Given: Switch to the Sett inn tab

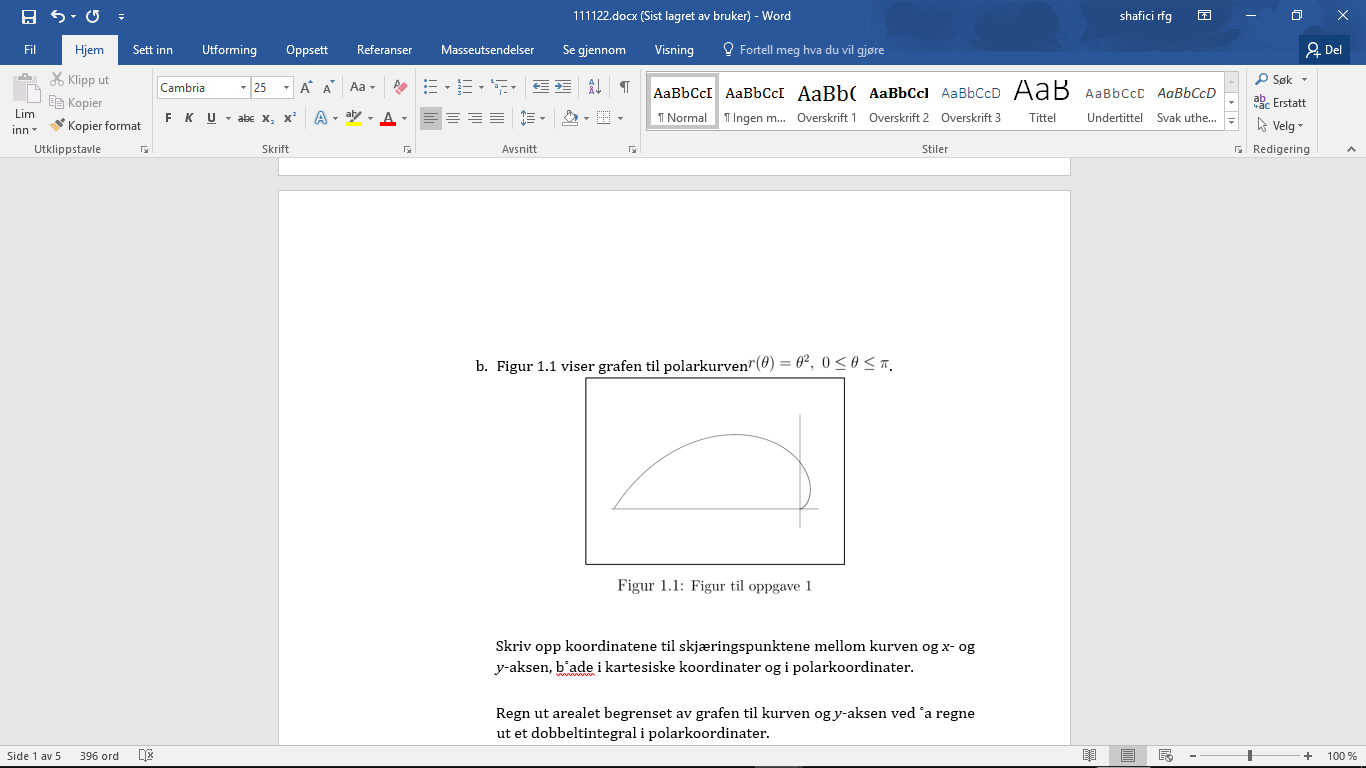Looking at the screenshot, I should tap(153, 50).
